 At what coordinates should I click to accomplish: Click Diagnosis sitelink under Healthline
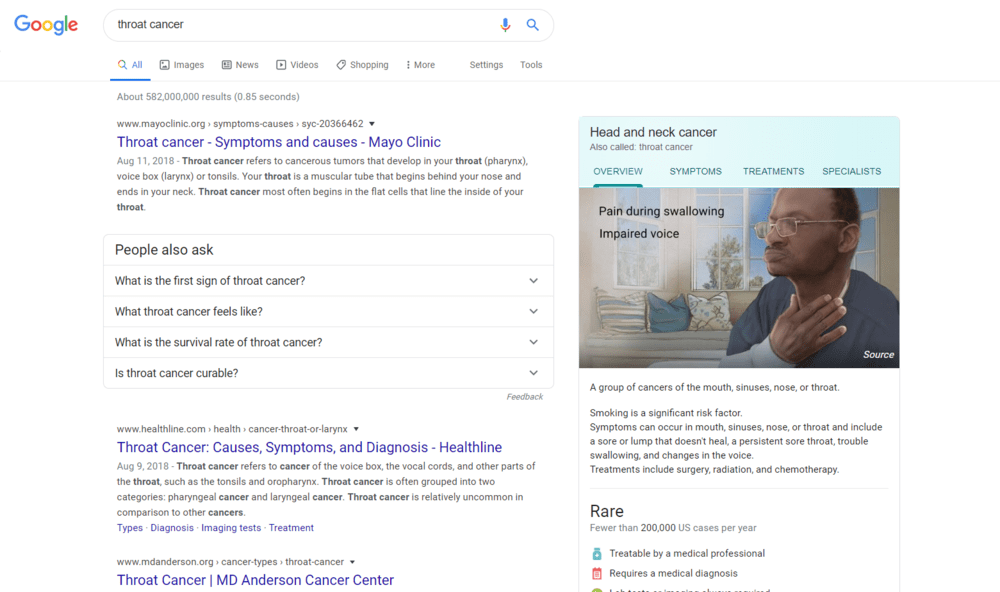point(172,528)
